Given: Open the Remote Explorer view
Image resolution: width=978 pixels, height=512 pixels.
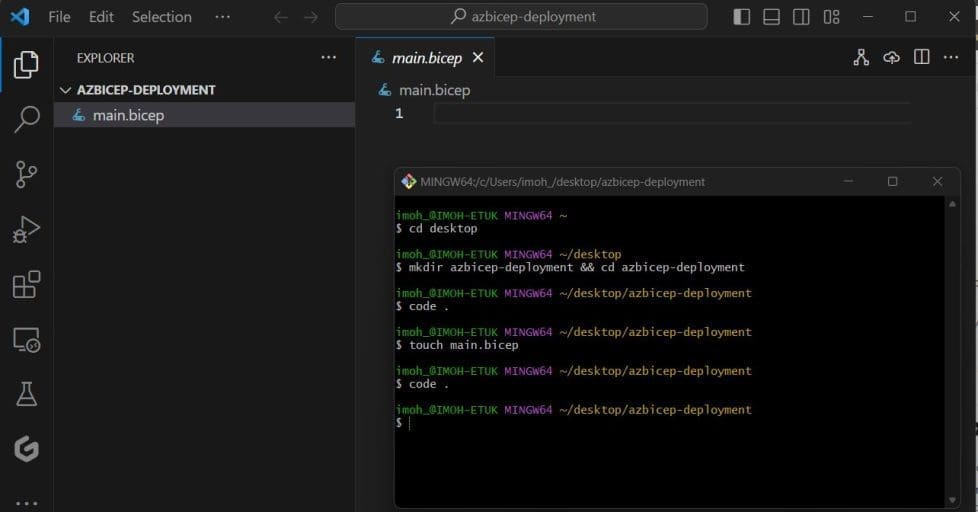Looking at the screenshot, I should coord(27,340).
